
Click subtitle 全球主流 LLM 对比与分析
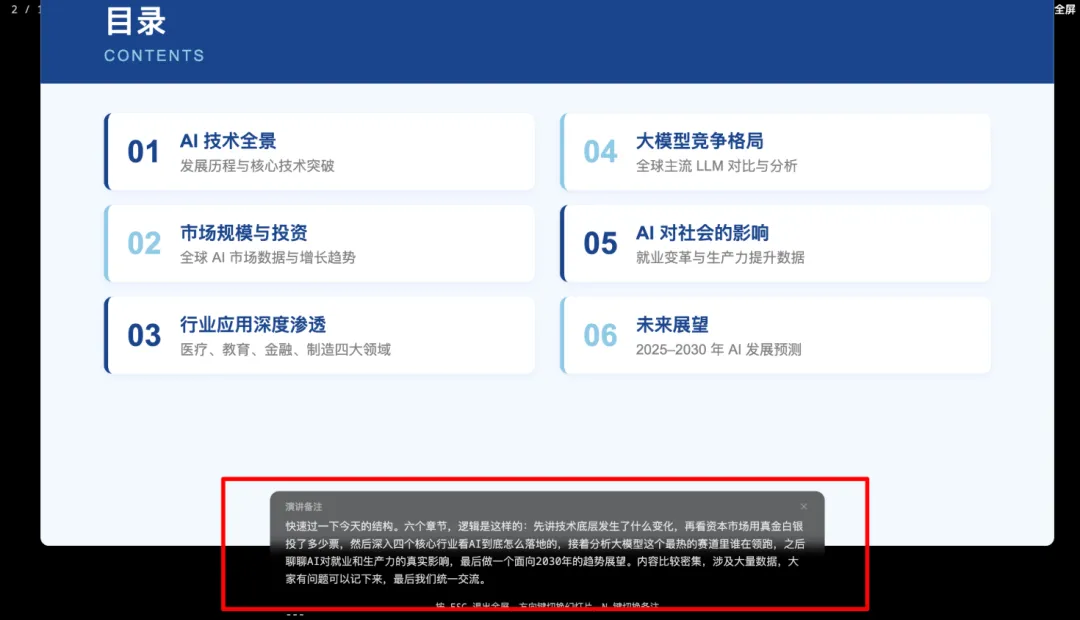[716, 166]
